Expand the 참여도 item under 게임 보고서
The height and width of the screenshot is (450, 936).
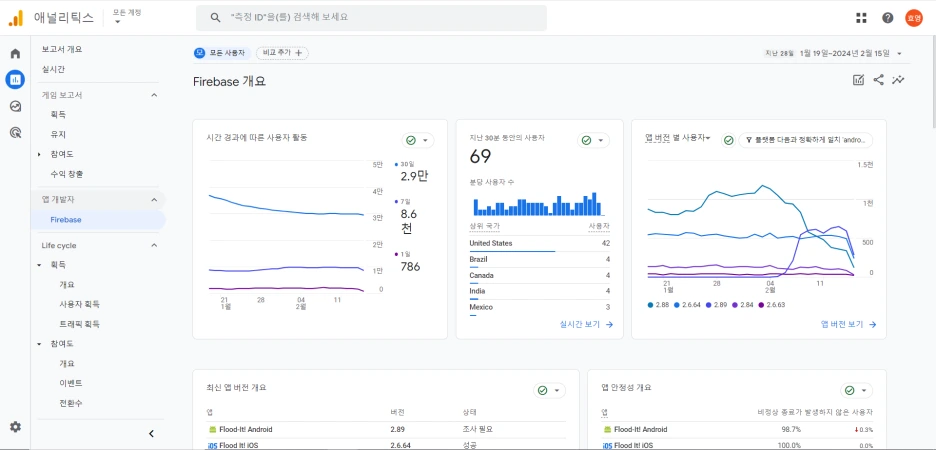(x=39, y=155)
